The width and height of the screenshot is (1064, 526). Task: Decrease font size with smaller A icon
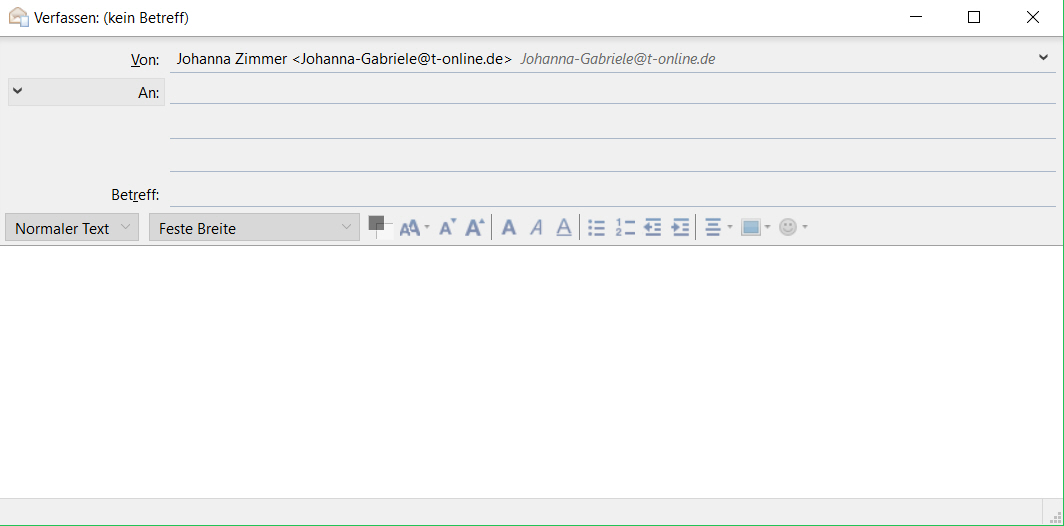[447, 227]
